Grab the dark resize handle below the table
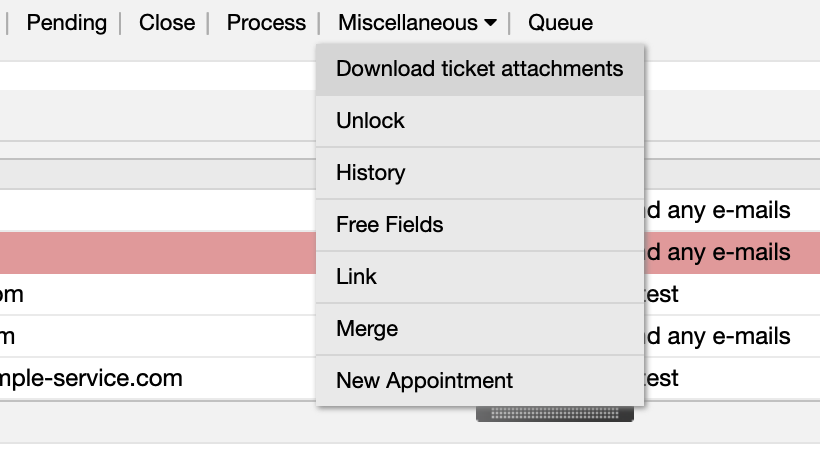Viewport: 820px width, 452px height. coord(554,413)
